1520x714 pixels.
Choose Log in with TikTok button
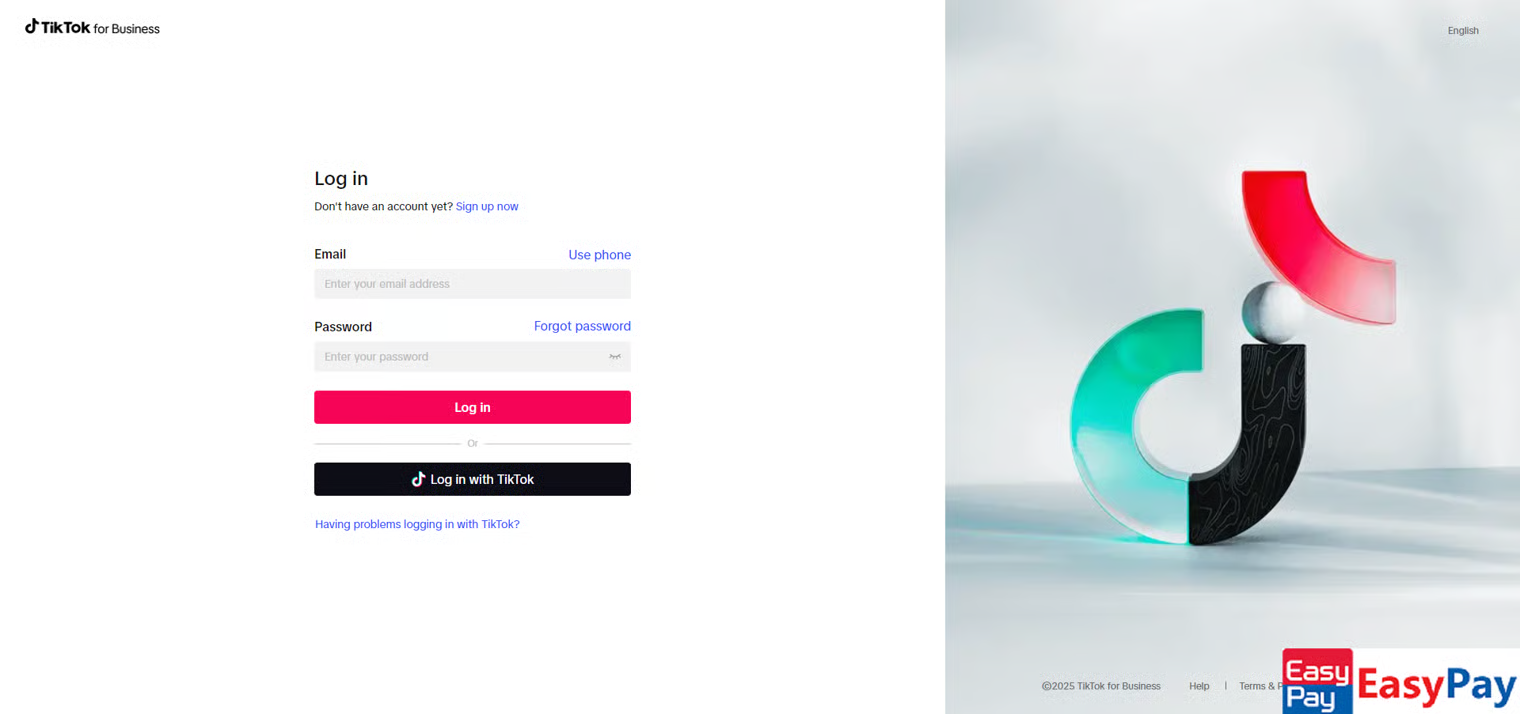pos(472,479)
